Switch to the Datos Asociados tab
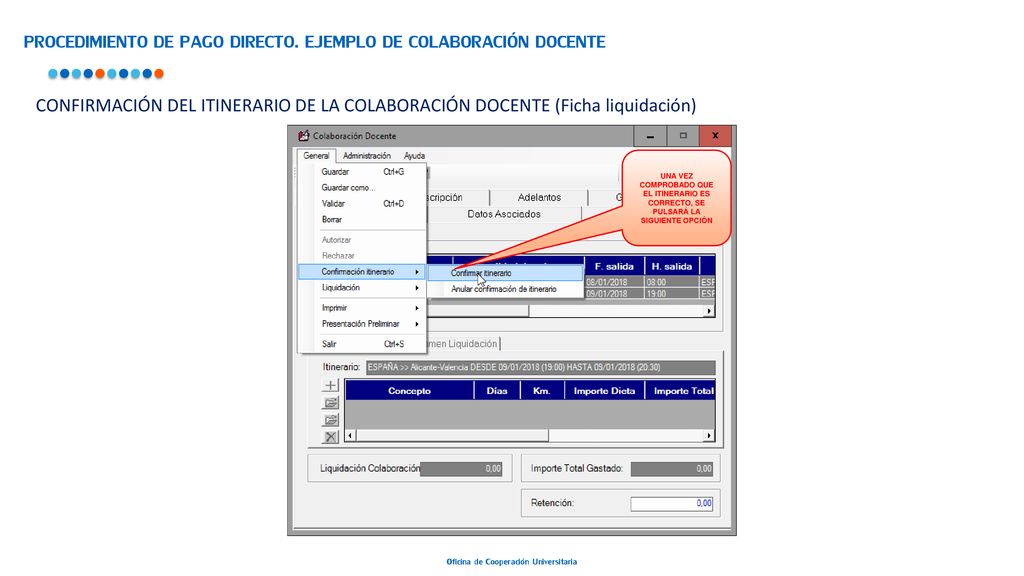1024x576 pixels. coord(504,214)
